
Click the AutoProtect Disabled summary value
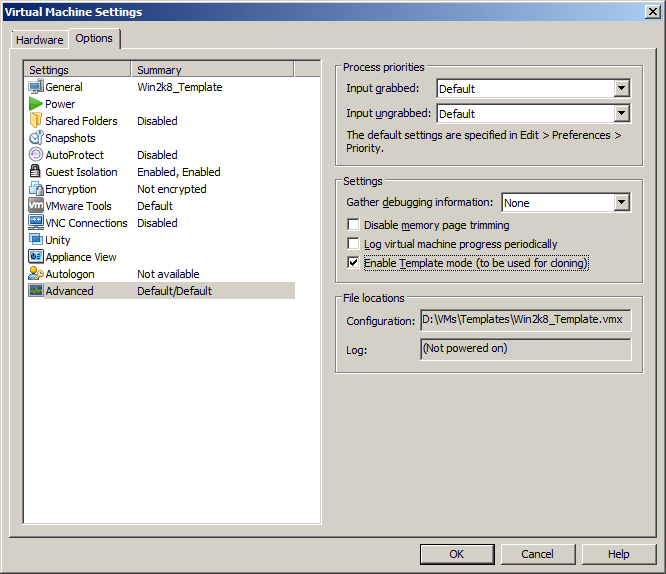157,155
